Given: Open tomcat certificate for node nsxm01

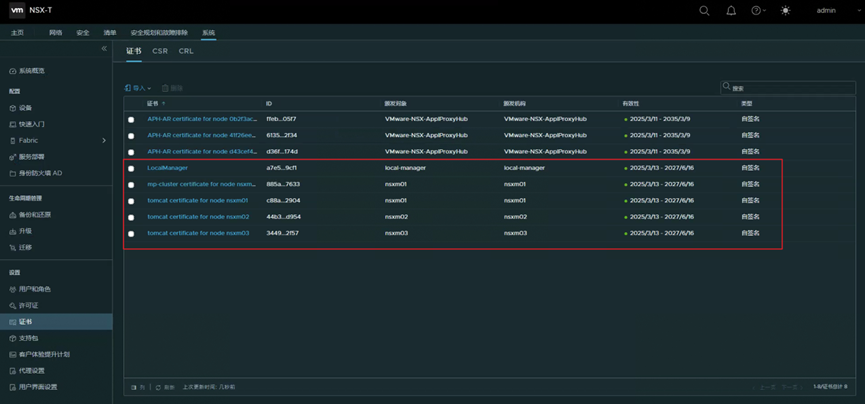Looking at the screenshot, I should (198, 200).
